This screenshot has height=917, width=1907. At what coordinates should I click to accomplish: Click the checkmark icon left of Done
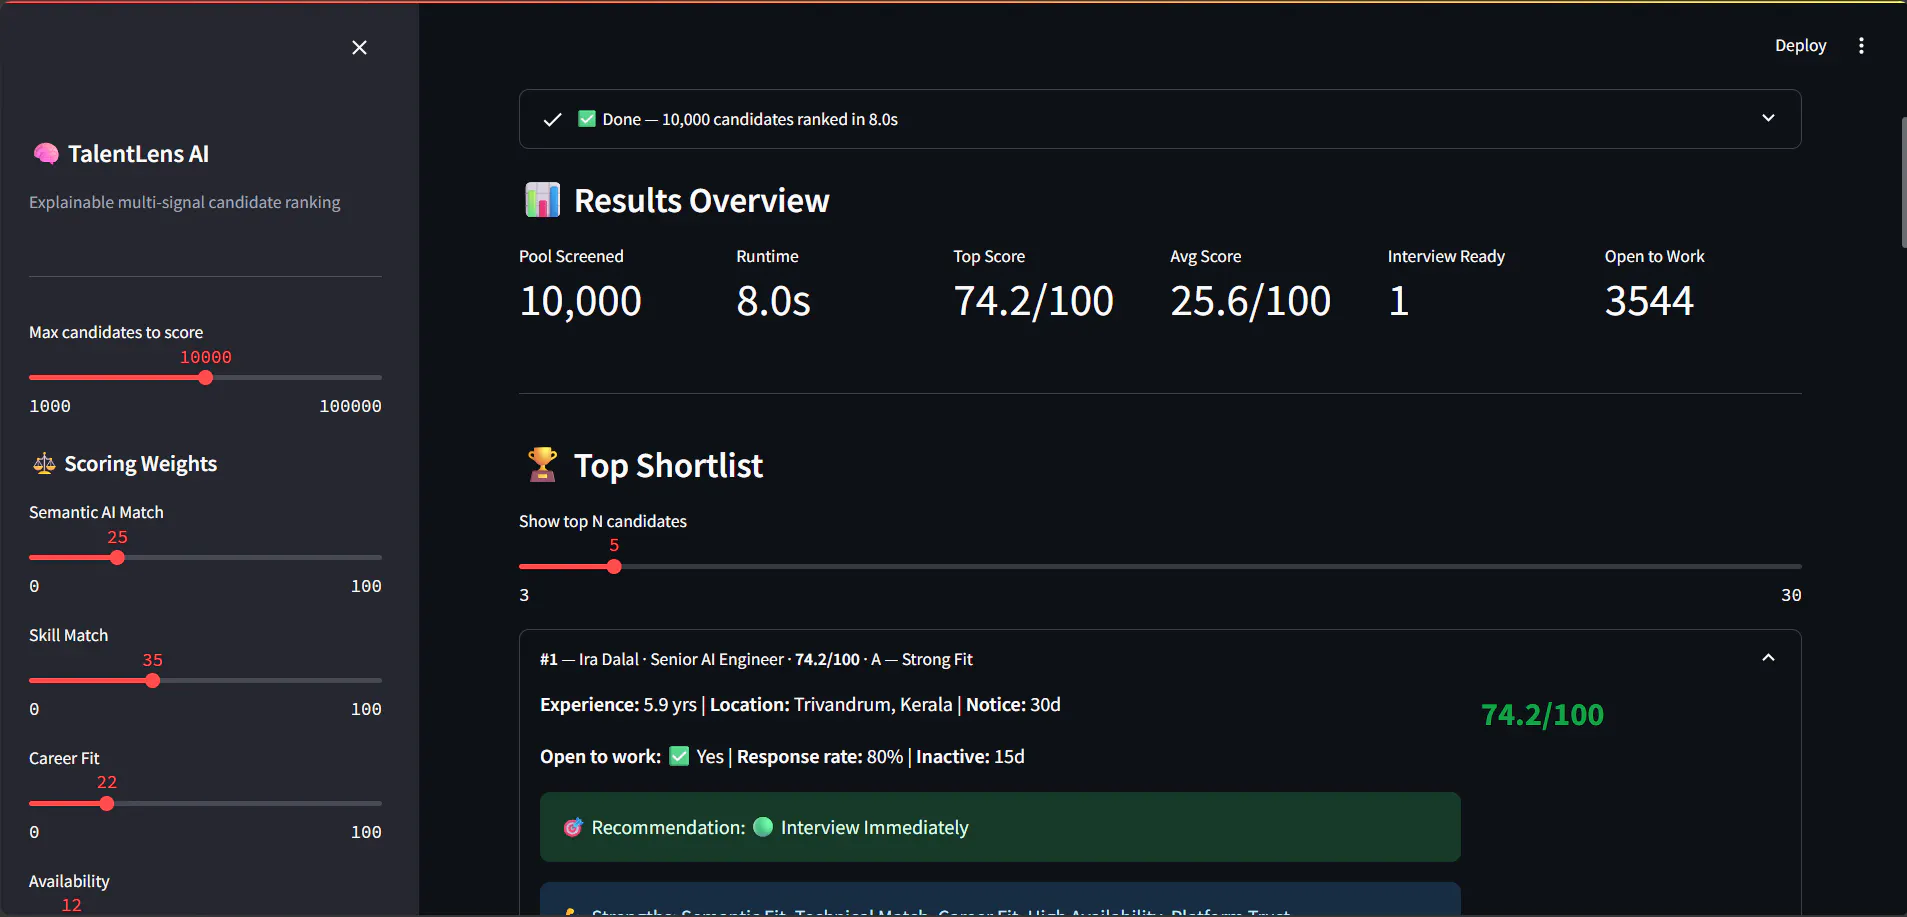click(552, 120)
